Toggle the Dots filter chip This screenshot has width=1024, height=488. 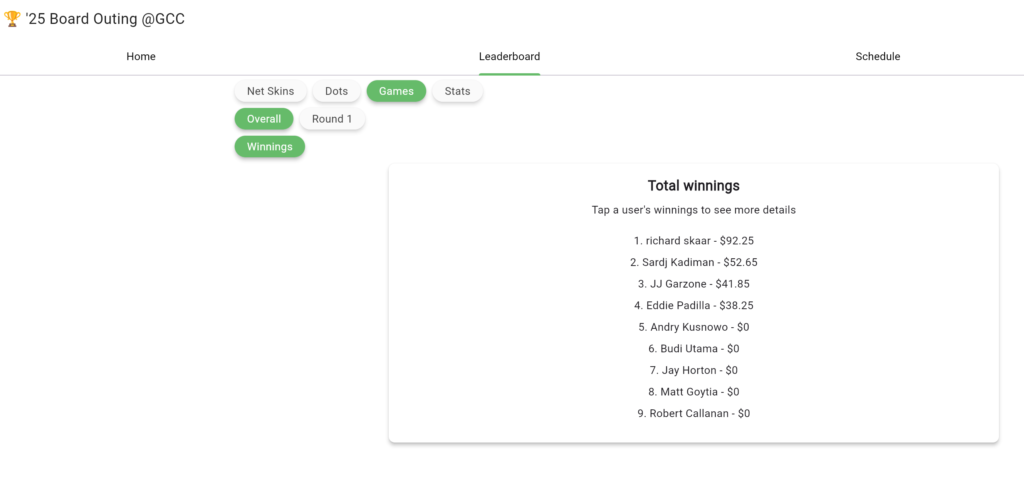[336, 91]
